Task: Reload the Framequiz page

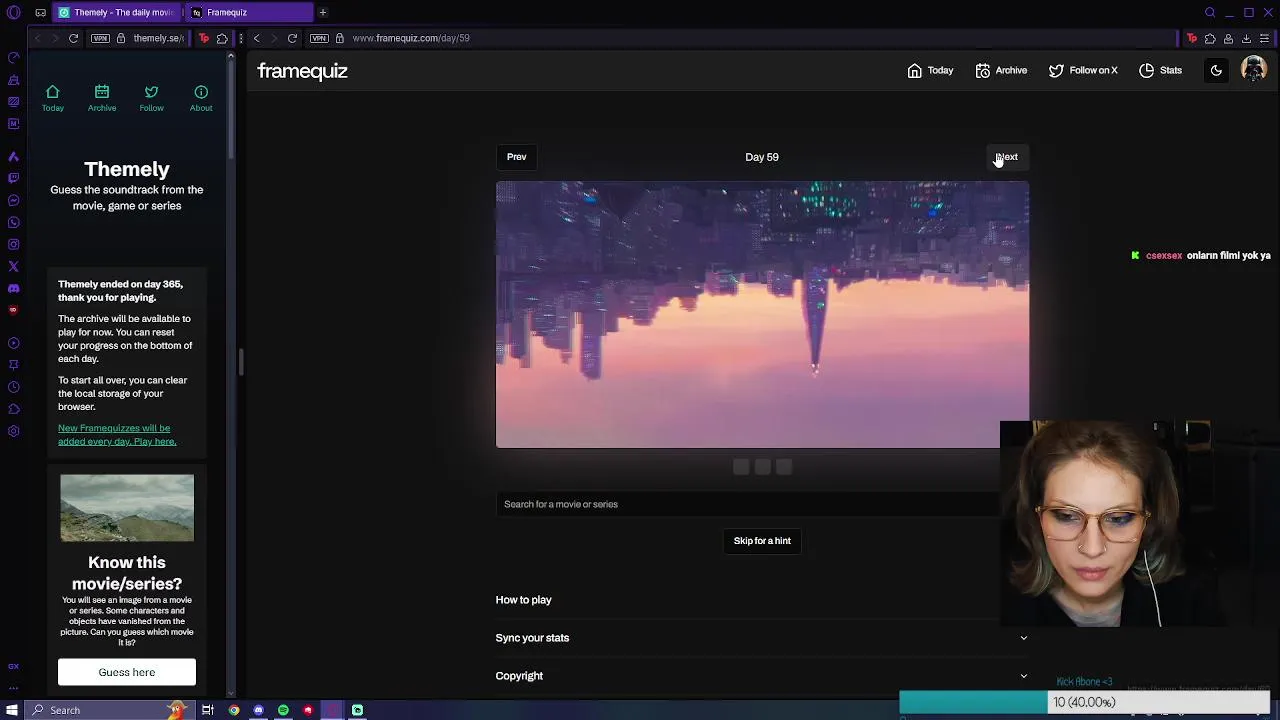Action: pyautogui.click(x=292, y=38)
